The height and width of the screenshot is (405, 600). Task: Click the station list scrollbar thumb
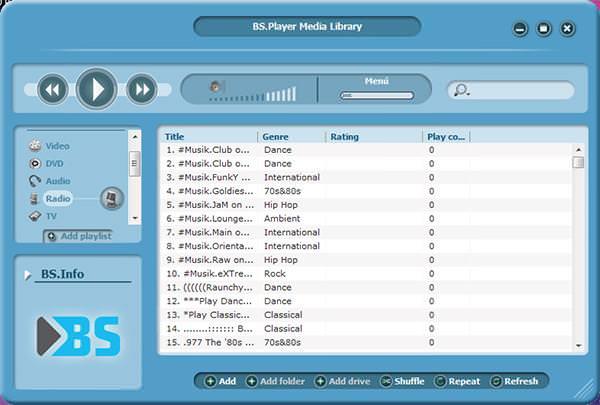tap(579, 162)
